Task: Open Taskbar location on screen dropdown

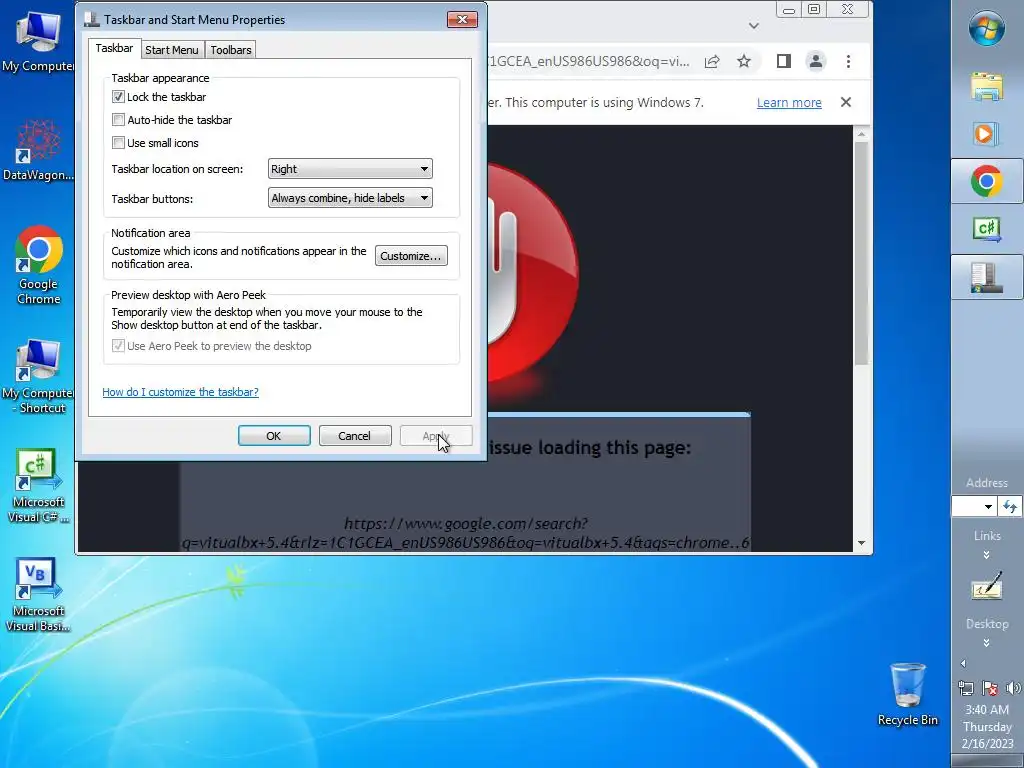Action: tap(350, 168)
